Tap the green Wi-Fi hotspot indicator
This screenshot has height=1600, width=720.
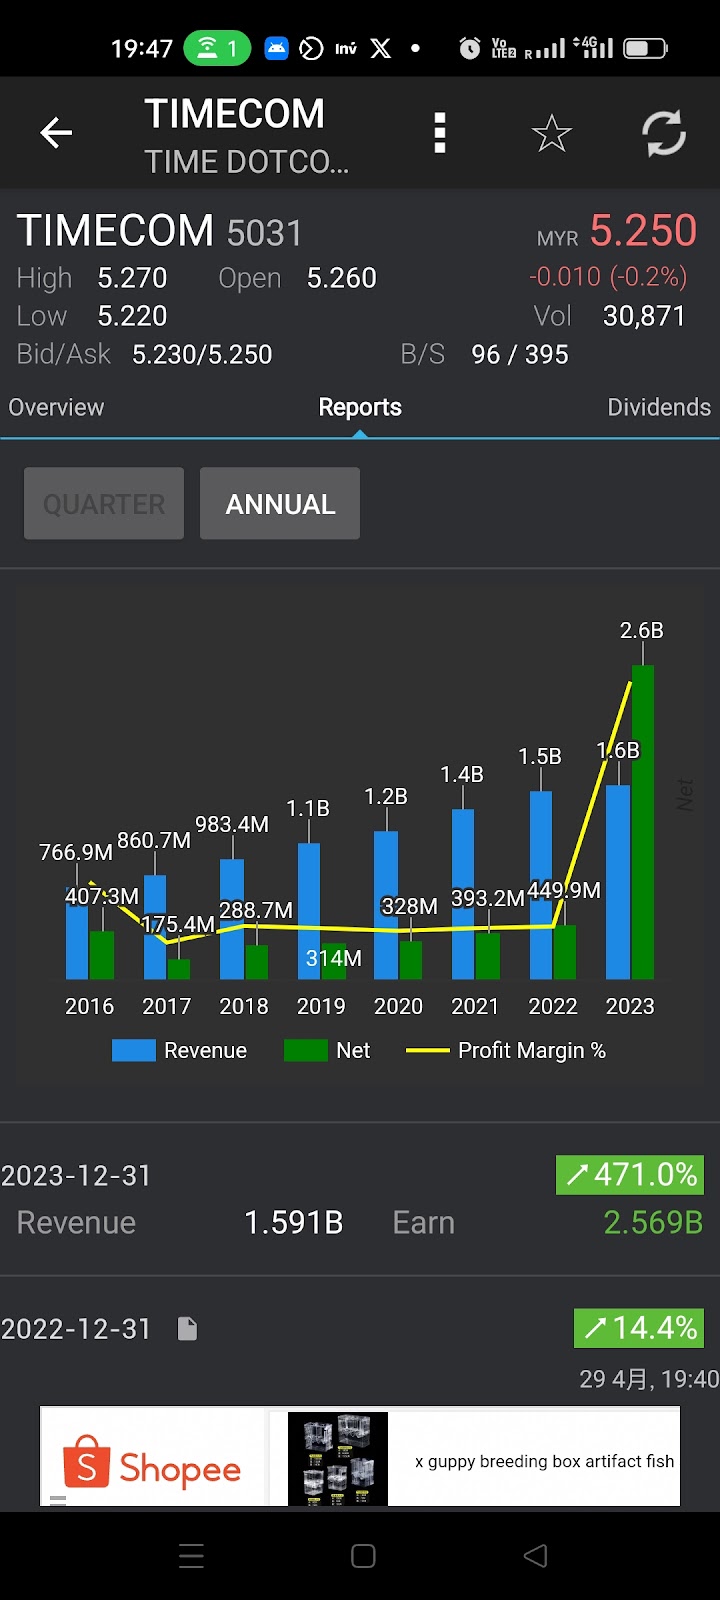click(x=217, y=48)
